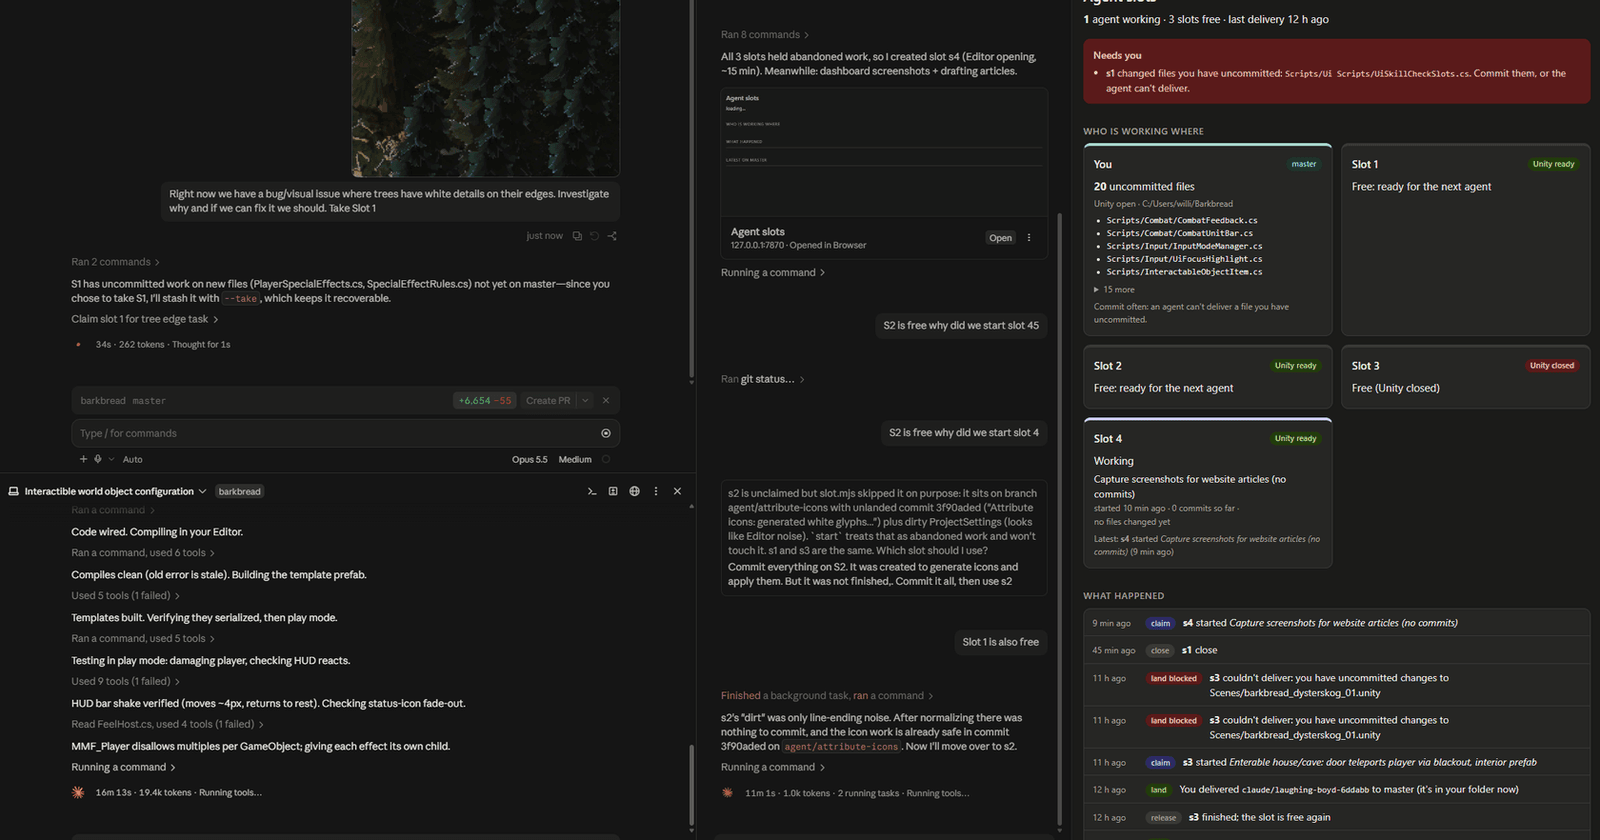Select the Auto mode selector
The image size is (1600, 840).
(132, 459)
